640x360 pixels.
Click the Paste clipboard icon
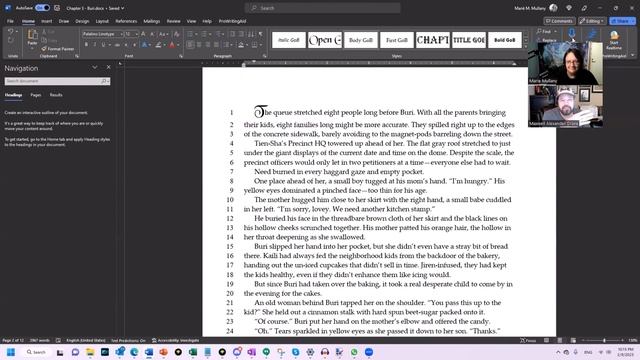click(x=32, y=35)
